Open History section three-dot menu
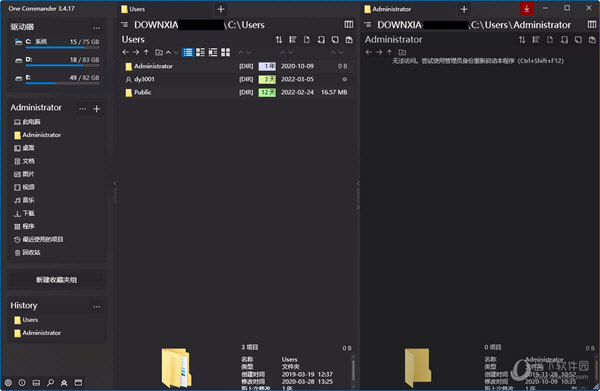 point(96,306)
